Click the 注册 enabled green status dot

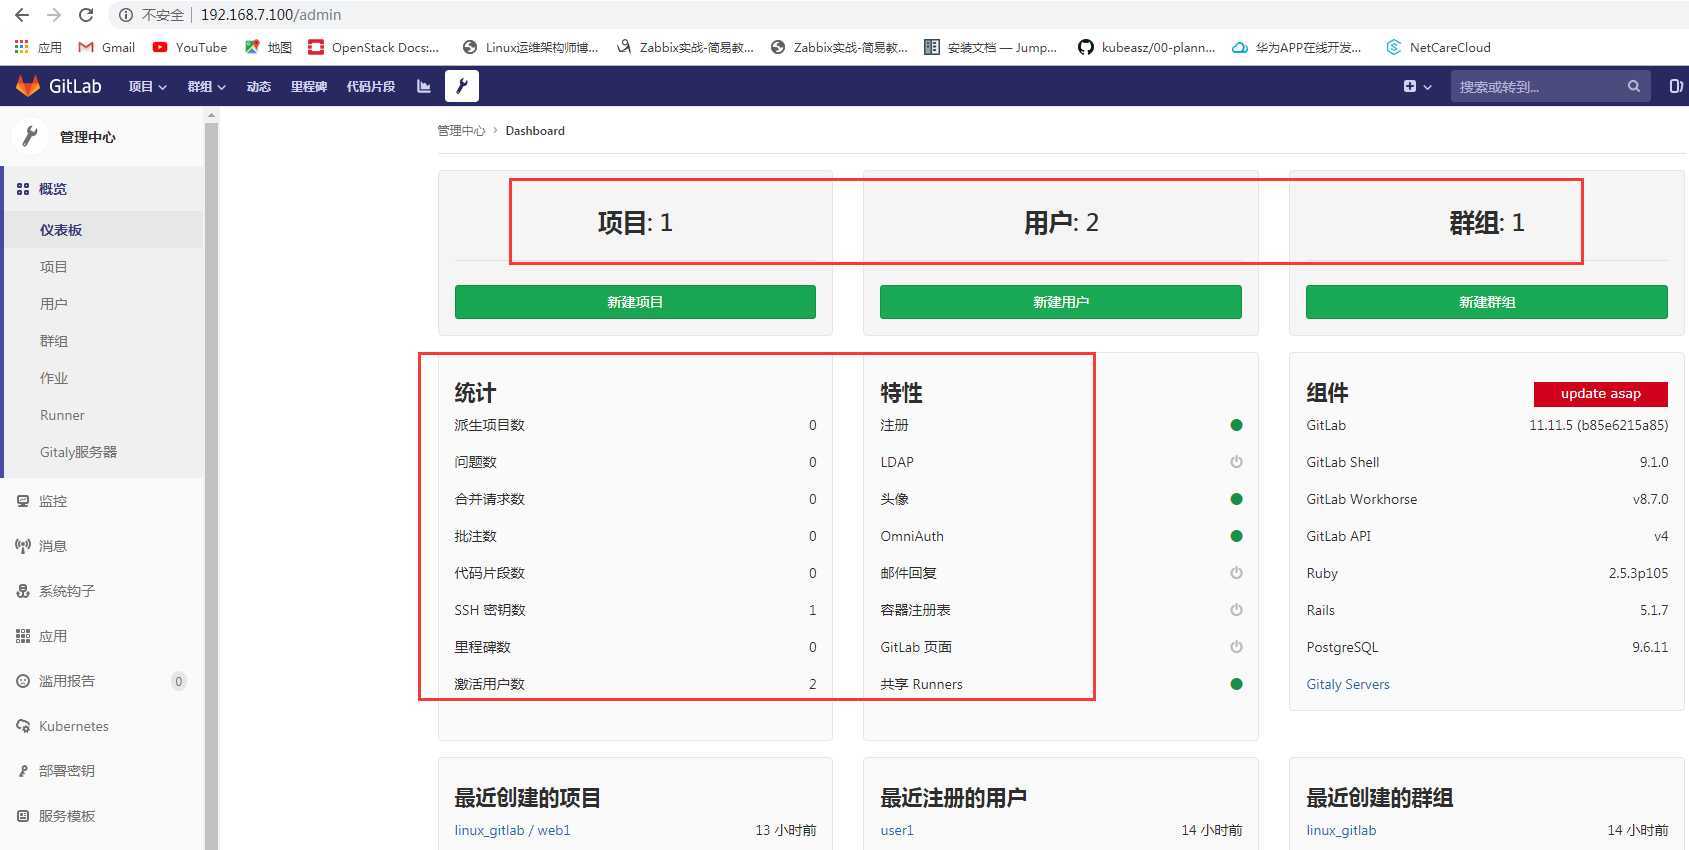click(x=1236, y=425)
